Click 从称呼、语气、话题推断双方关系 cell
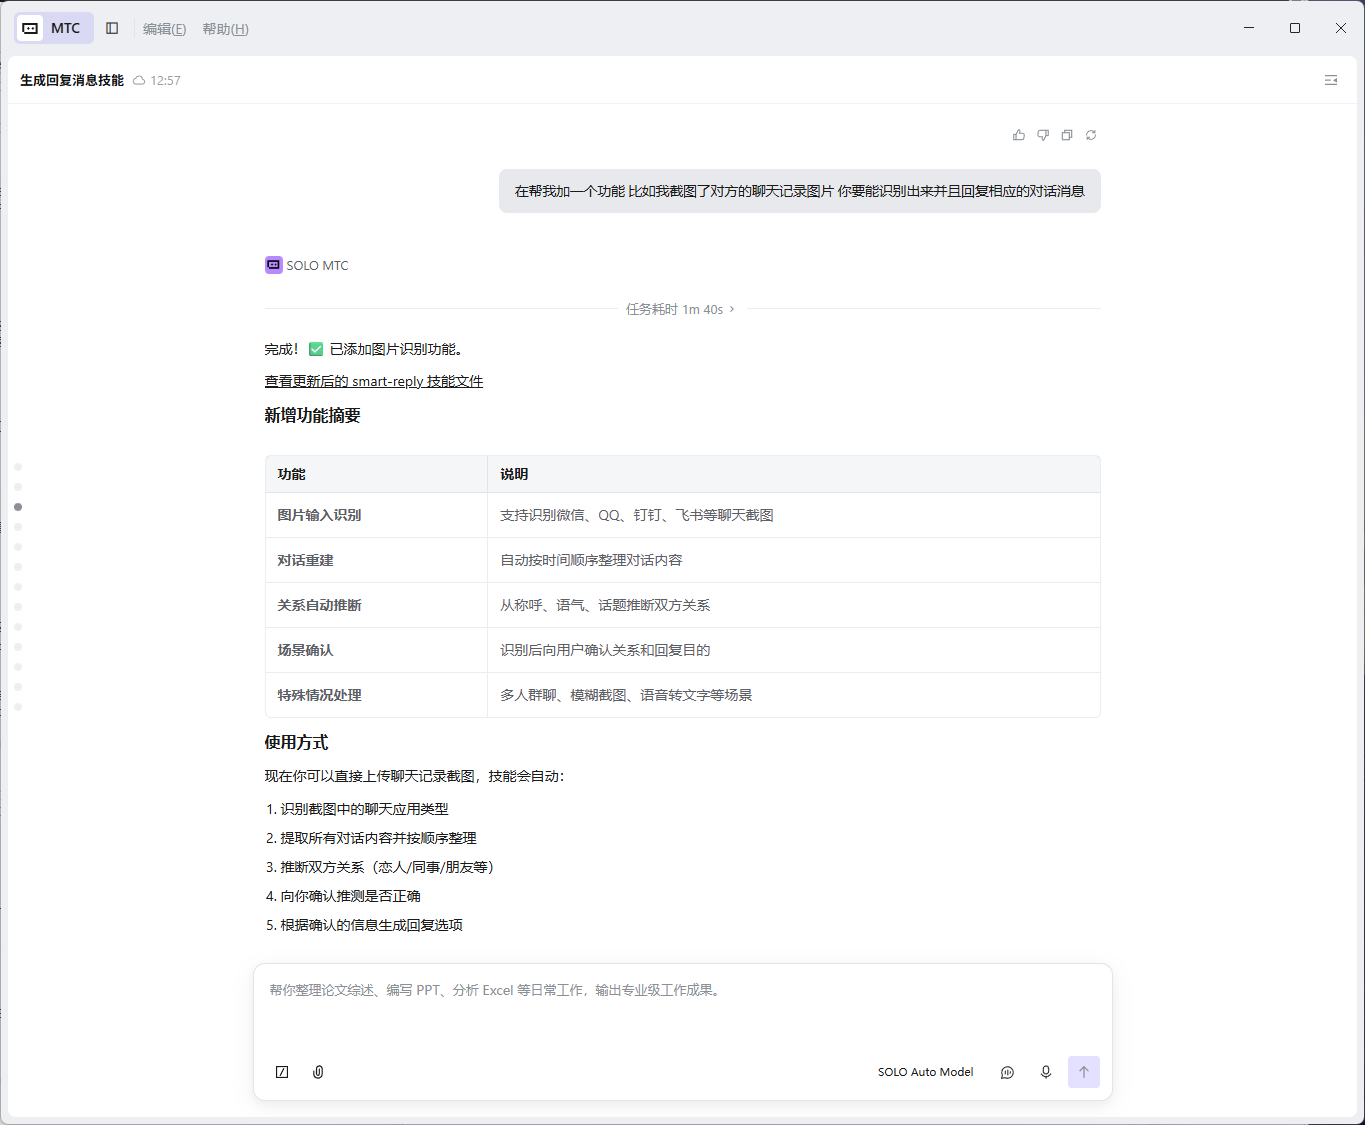Viewport: 1365px width, 1125px height. pyautogui.click(x=793, y=605)
